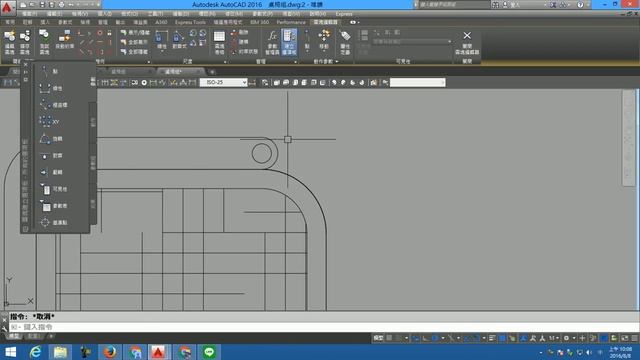Image resolution: width=640 pixels, height=360 pixels.
Task: Switch to third vertical tab of authoring palette
Action: click(93, 162)
